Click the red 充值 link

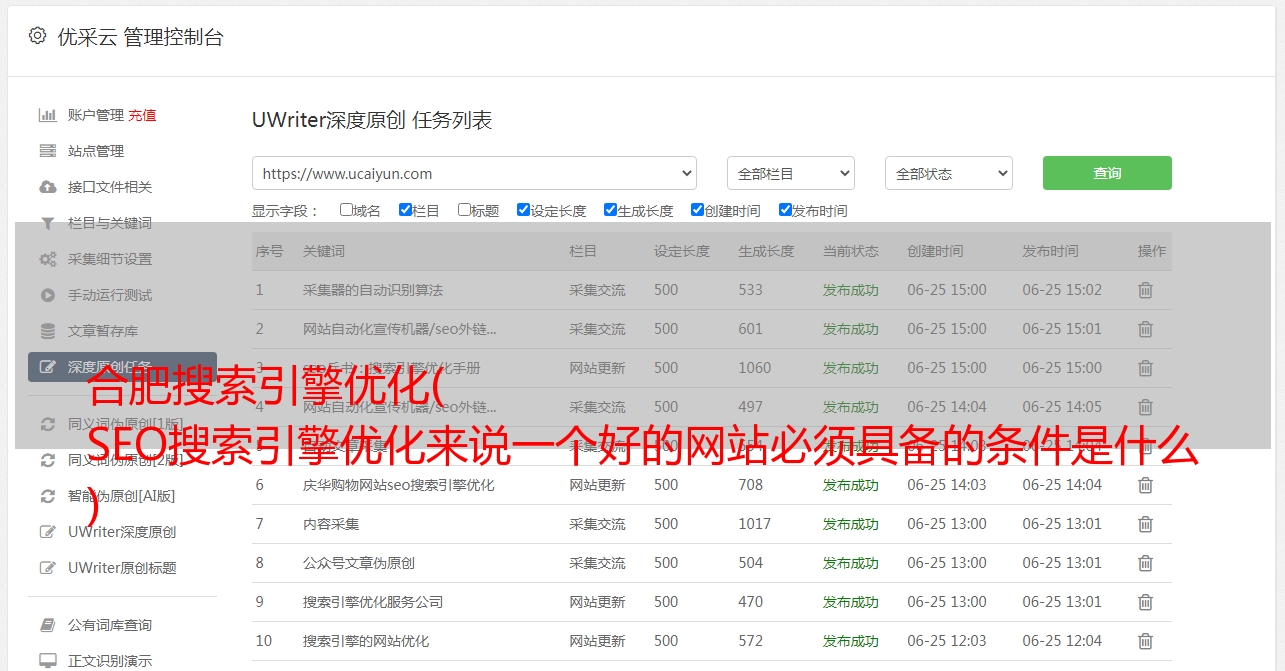point(142,115)
